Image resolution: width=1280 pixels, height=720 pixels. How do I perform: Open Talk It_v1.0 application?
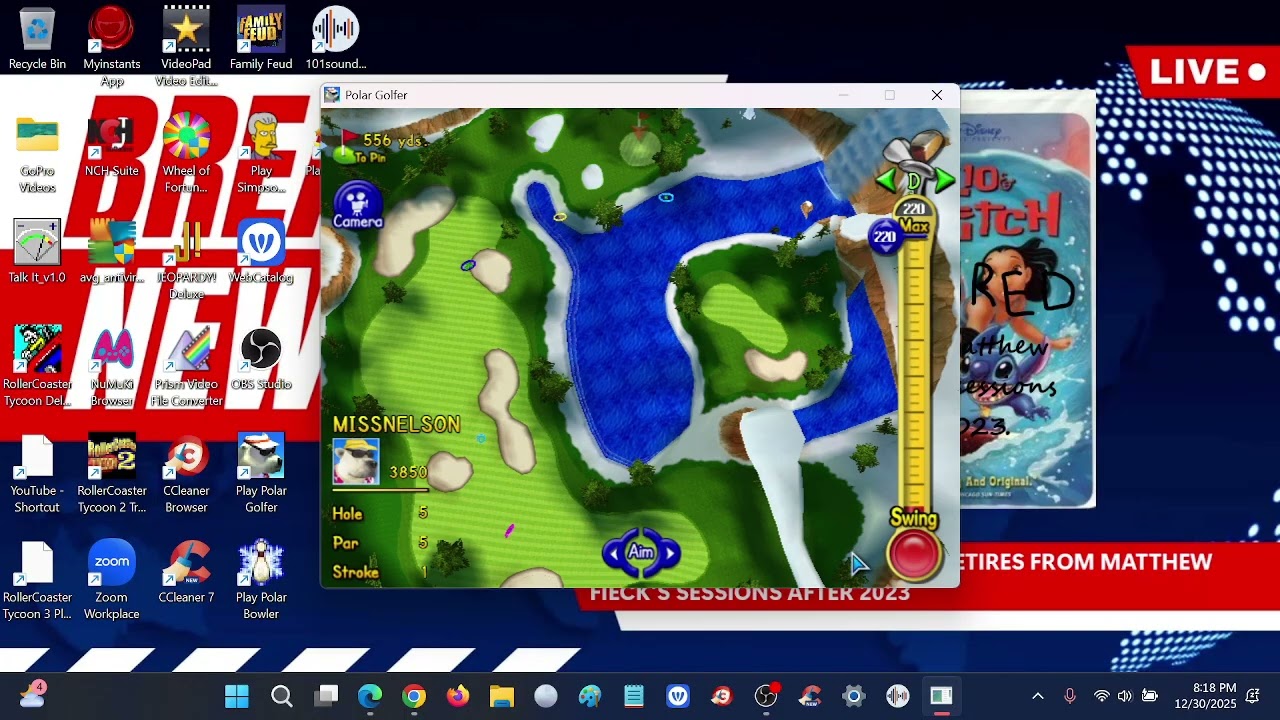pyautogui.click(x=37, y=253)
